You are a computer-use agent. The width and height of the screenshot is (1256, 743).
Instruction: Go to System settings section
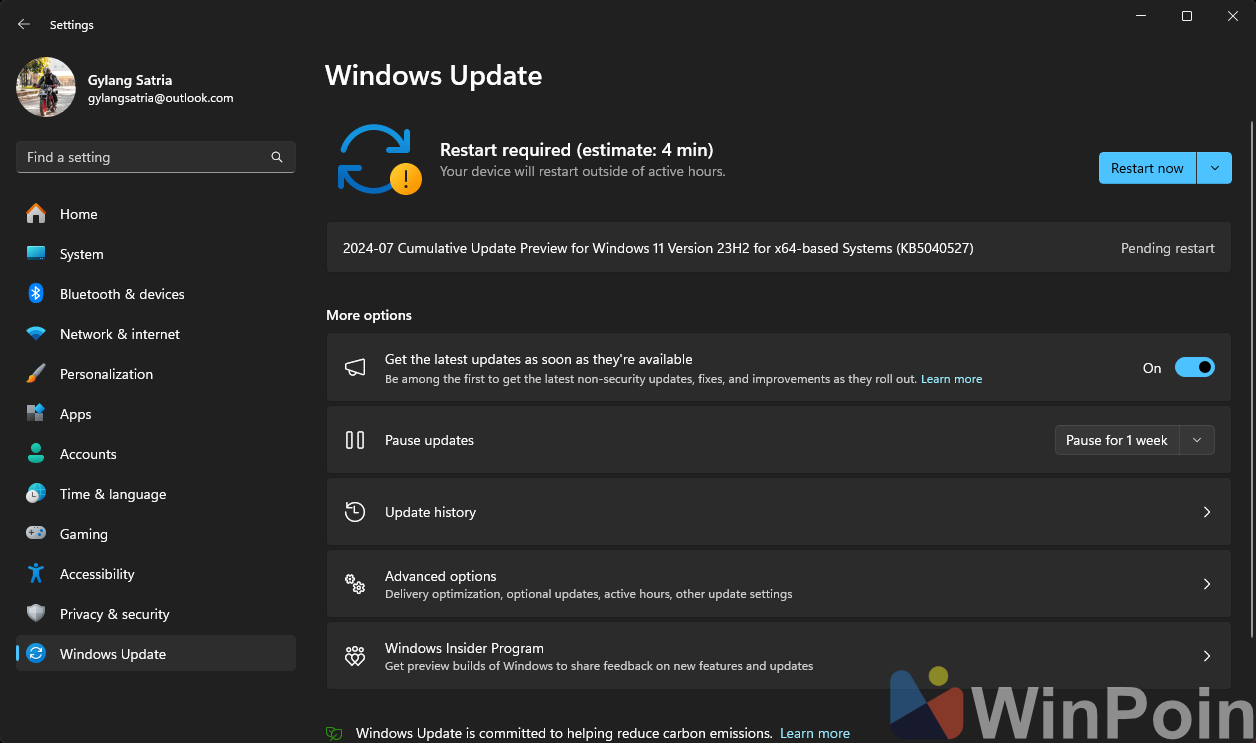81,254
